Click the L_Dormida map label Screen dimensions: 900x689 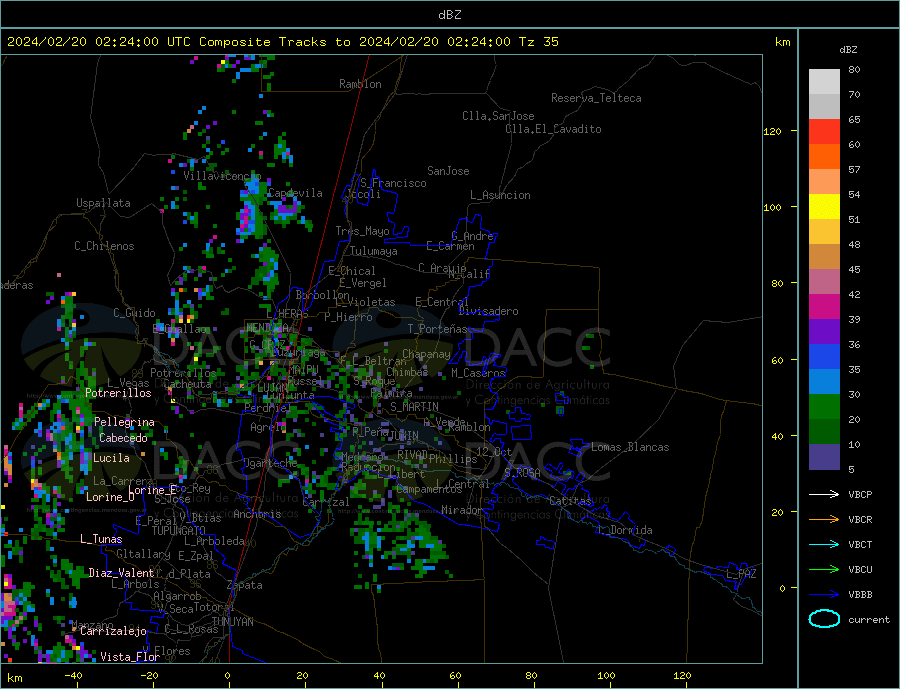click(x=626, y=530)
